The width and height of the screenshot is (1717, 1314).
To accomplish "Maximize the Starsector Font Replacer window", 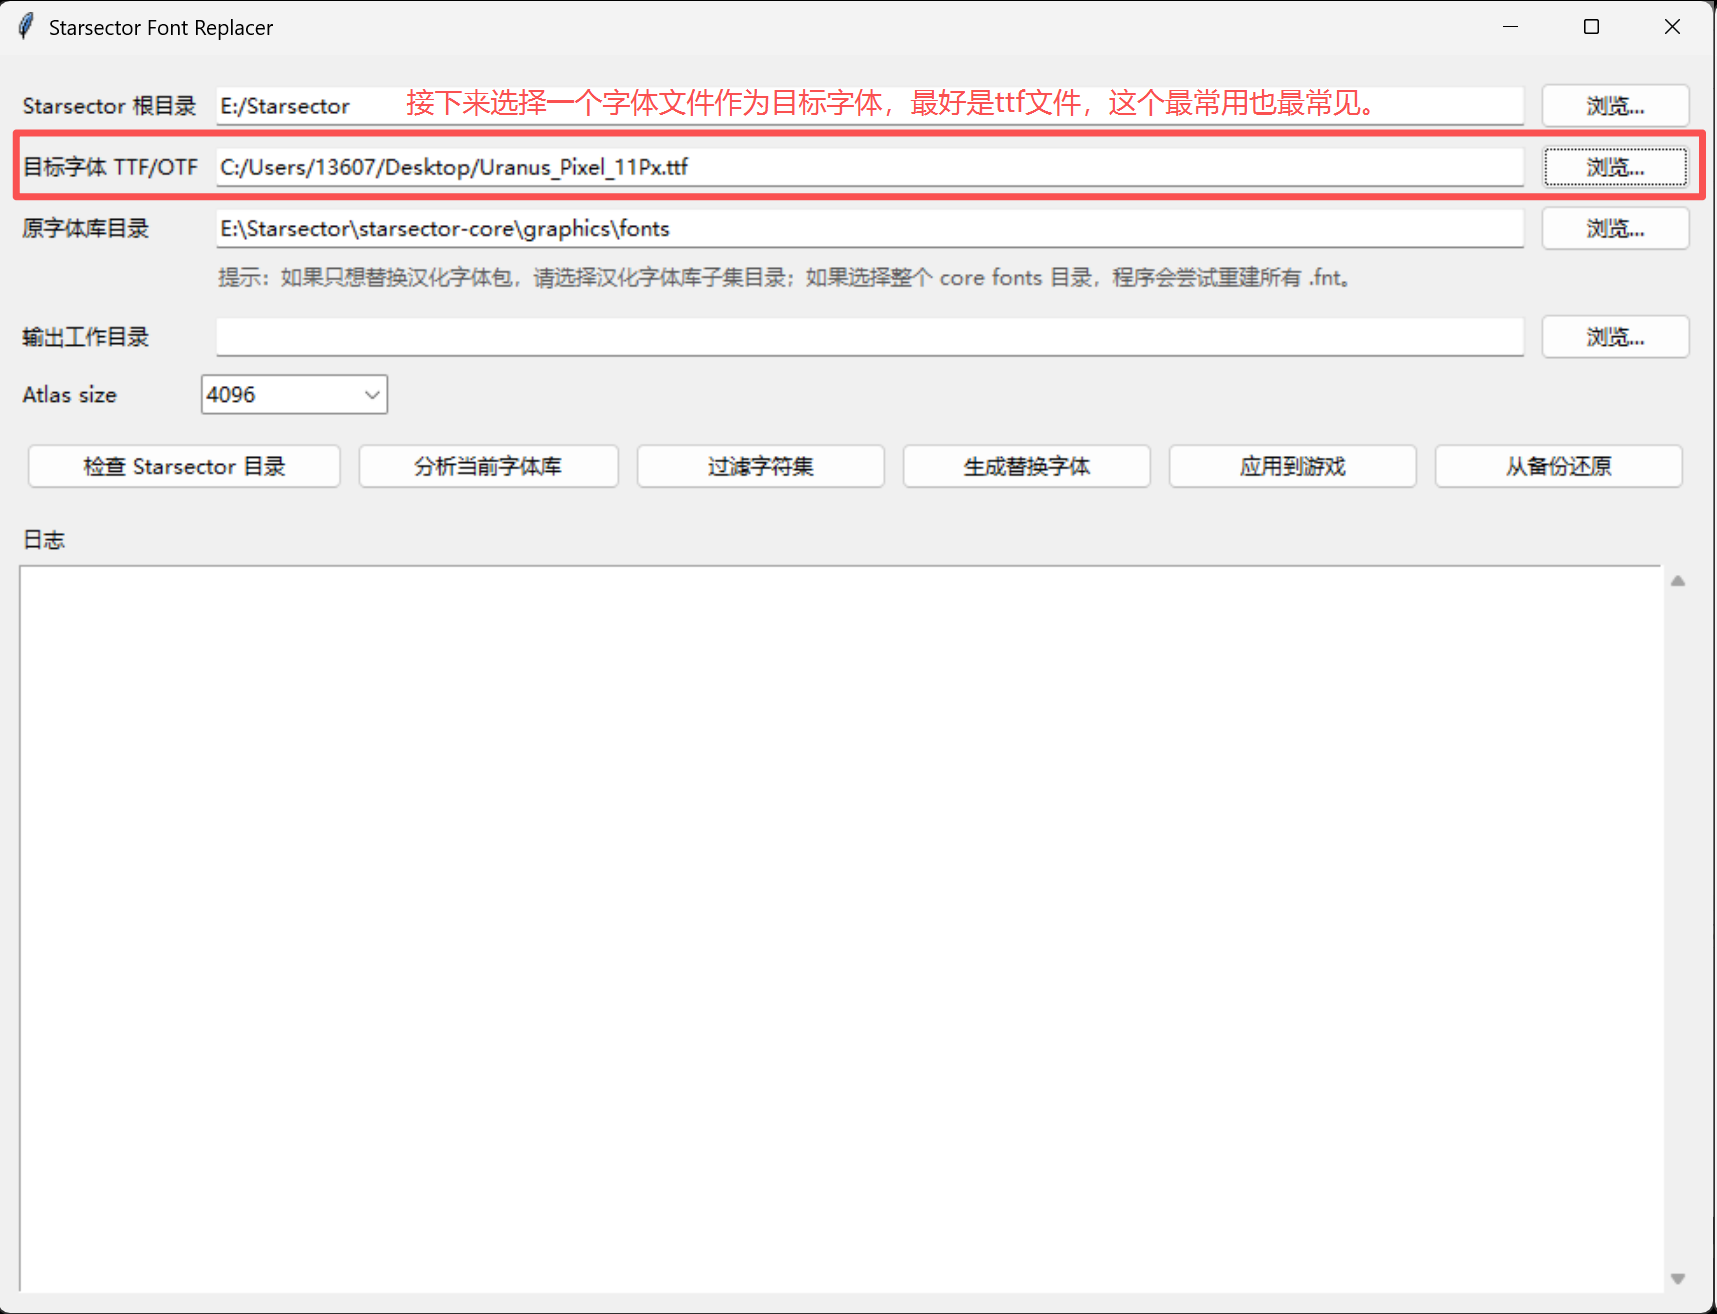I will click(1591, 27).
